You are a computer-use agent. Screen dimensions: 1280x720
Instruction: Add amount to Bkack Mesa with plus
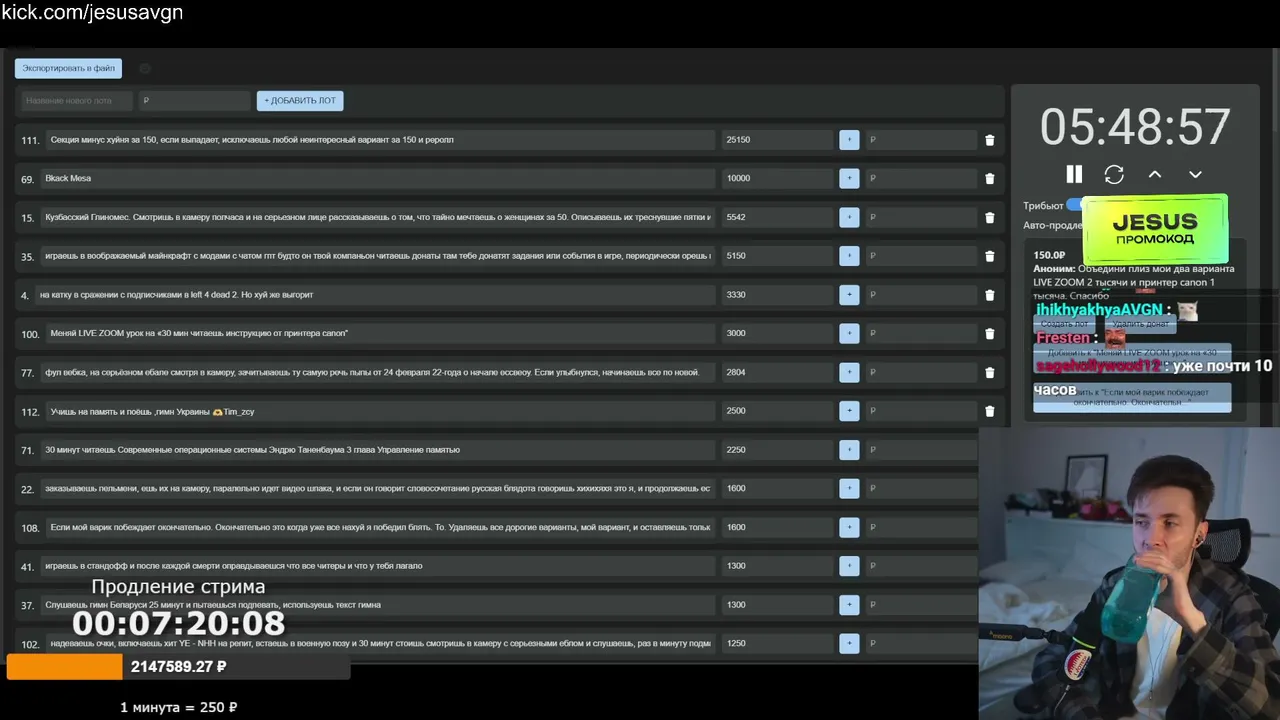click(x=849, y=178)
